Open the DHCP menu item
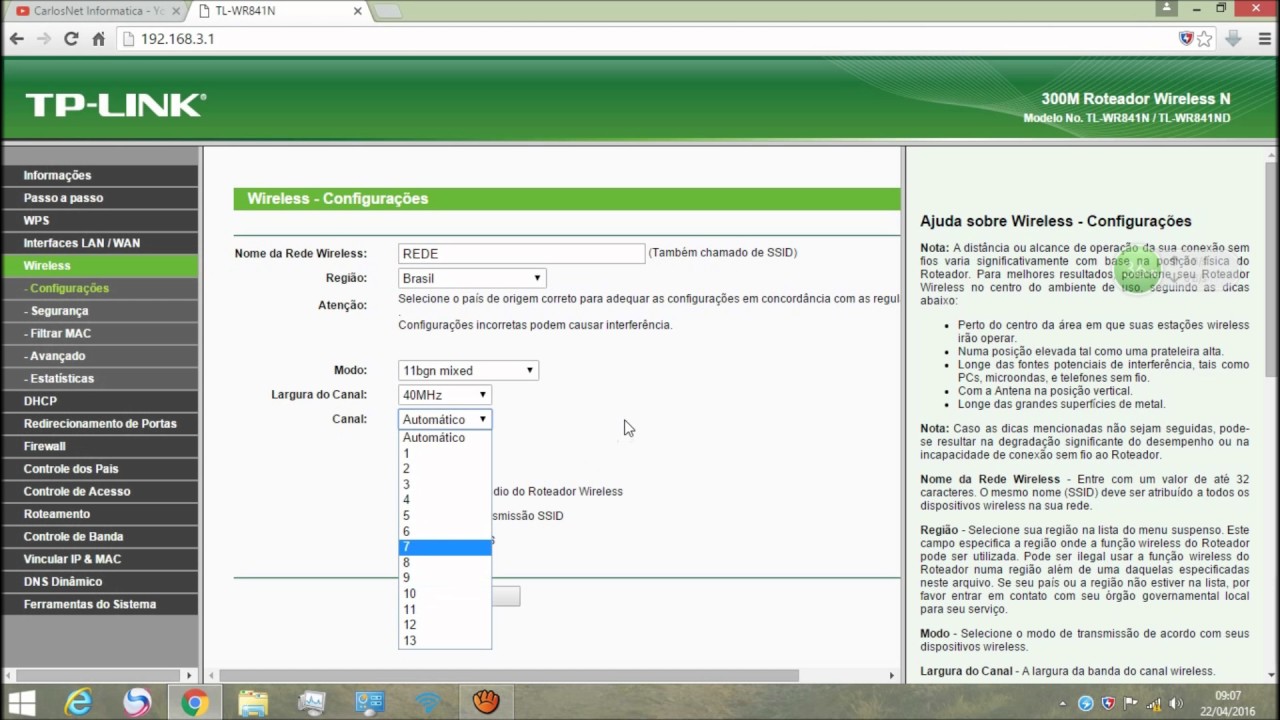The width and height of the screenshot is (1280, 720). pyautogui.click(x=100, y=401)
